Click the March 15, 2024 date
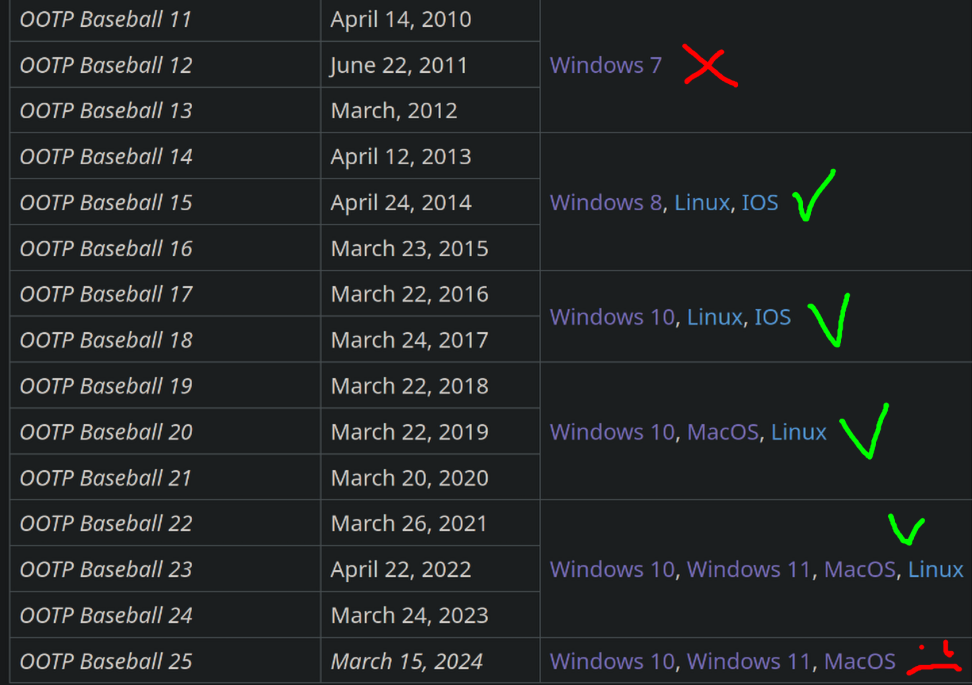 pyautogui.click(x=407, y=661)
